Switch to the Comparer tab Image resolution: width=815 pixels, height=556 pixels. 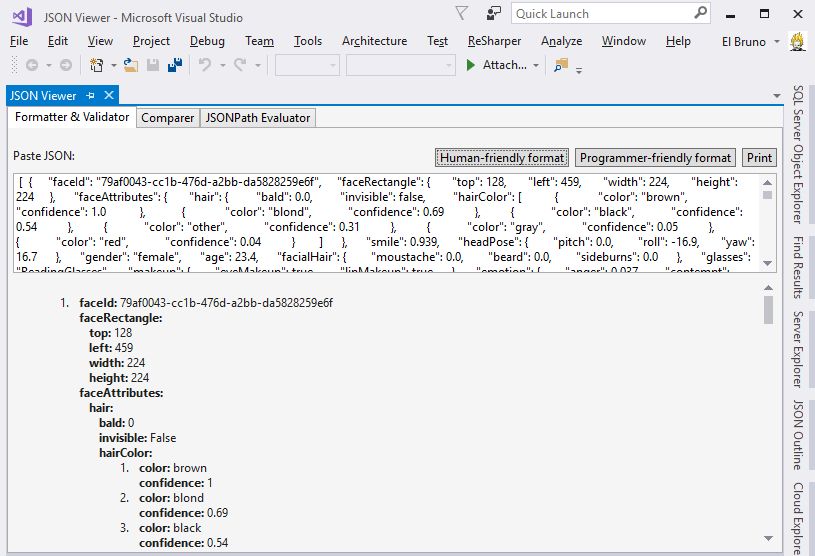pos(167,118)
